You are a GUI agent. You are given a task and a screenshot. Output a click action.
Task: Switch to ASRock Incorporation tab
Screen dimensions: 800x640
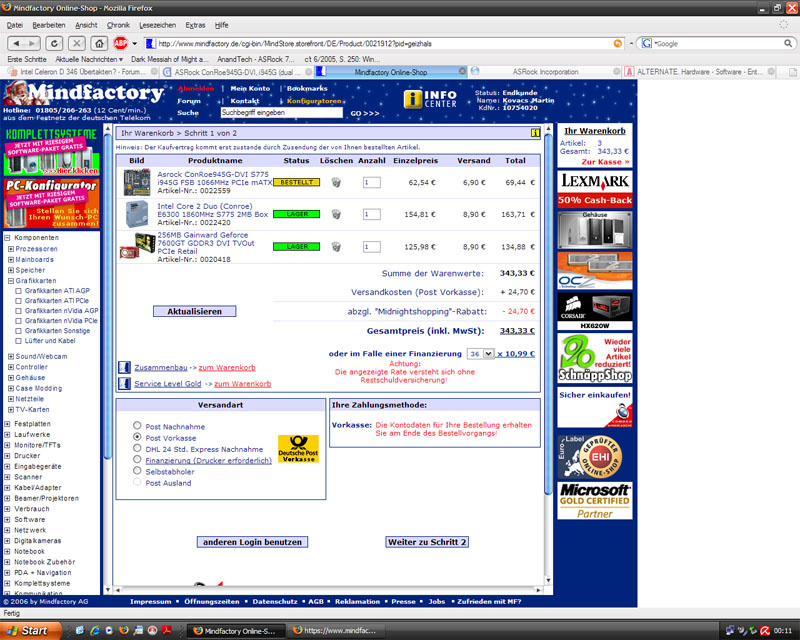pos(545,72)
